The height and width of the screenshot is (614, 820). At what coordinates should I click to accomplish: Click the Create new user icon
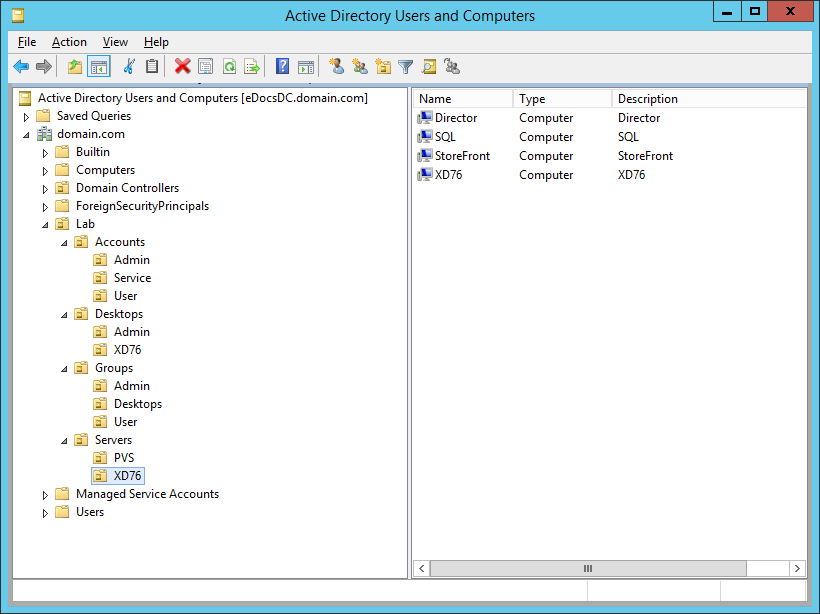click(x=337, y=67)
